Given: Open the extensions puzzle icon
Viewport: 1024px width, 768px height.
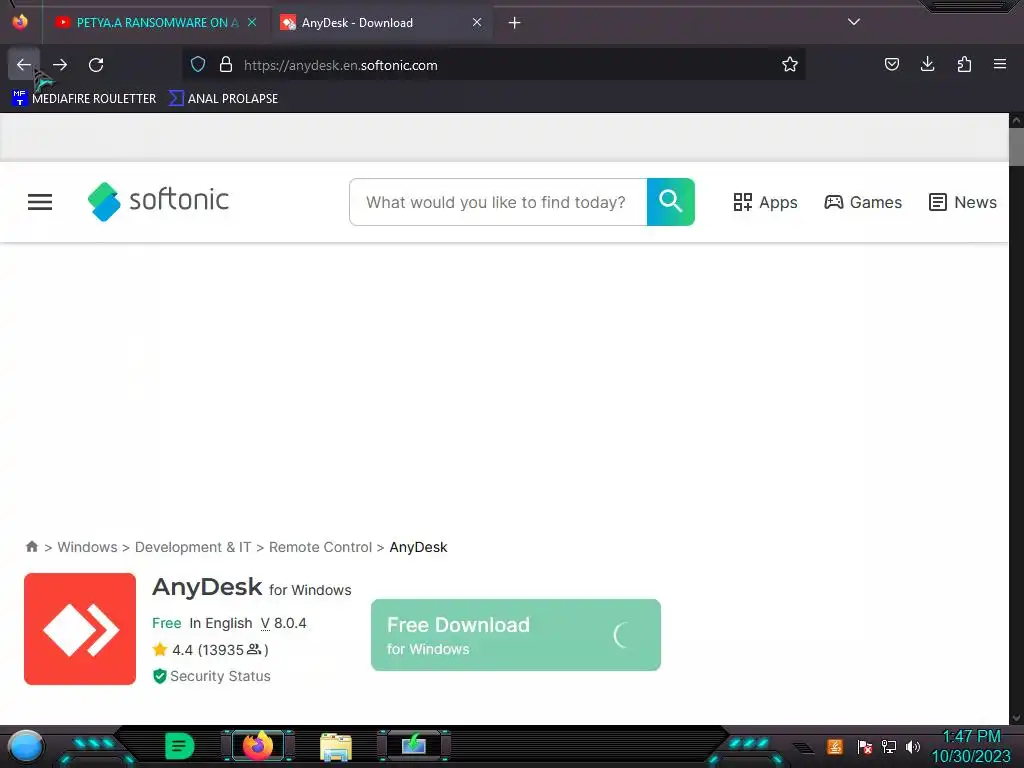Looking at the screenshot, I should coord(964,64).
